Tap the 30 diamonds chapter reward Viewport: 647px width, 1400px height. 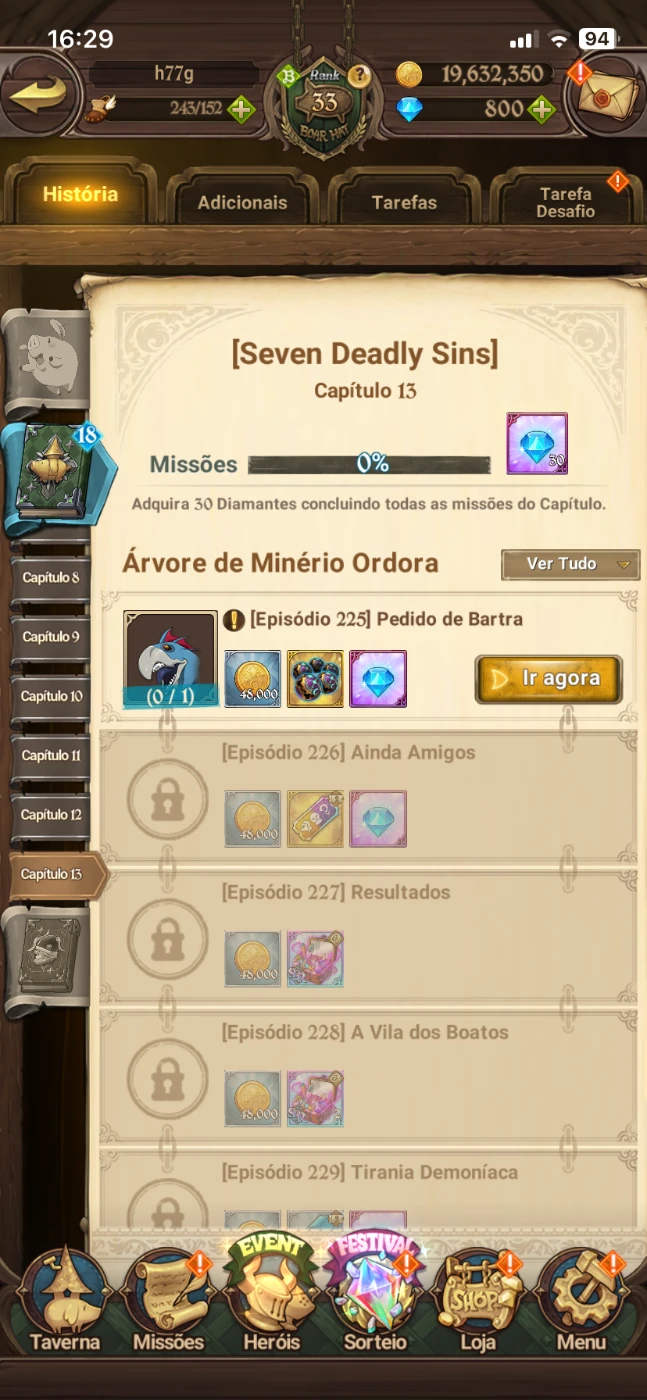pyautogui.click(x=537, y=443)
